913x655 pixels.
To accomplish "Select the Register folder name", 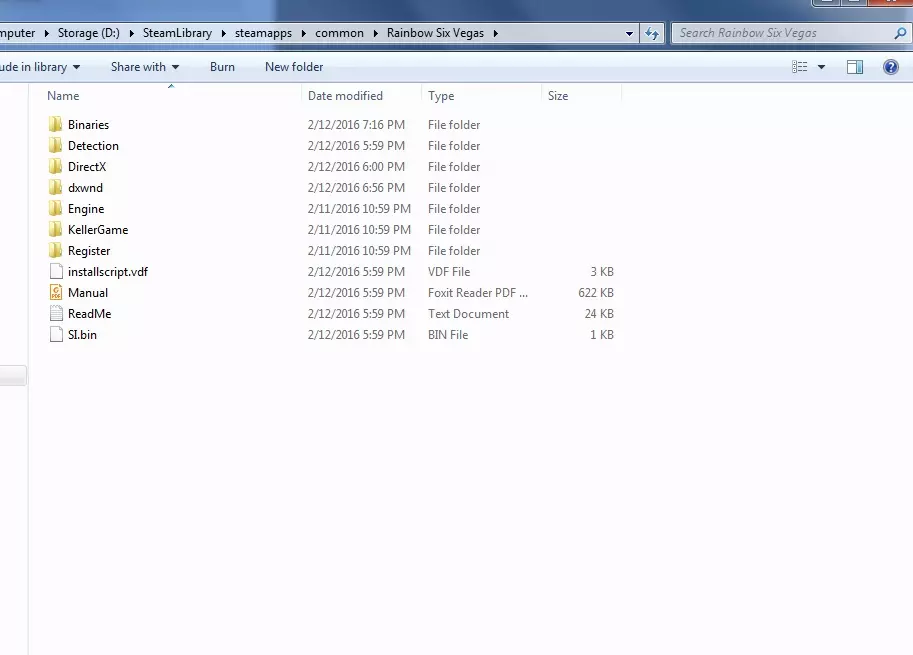I will point(89,250).
